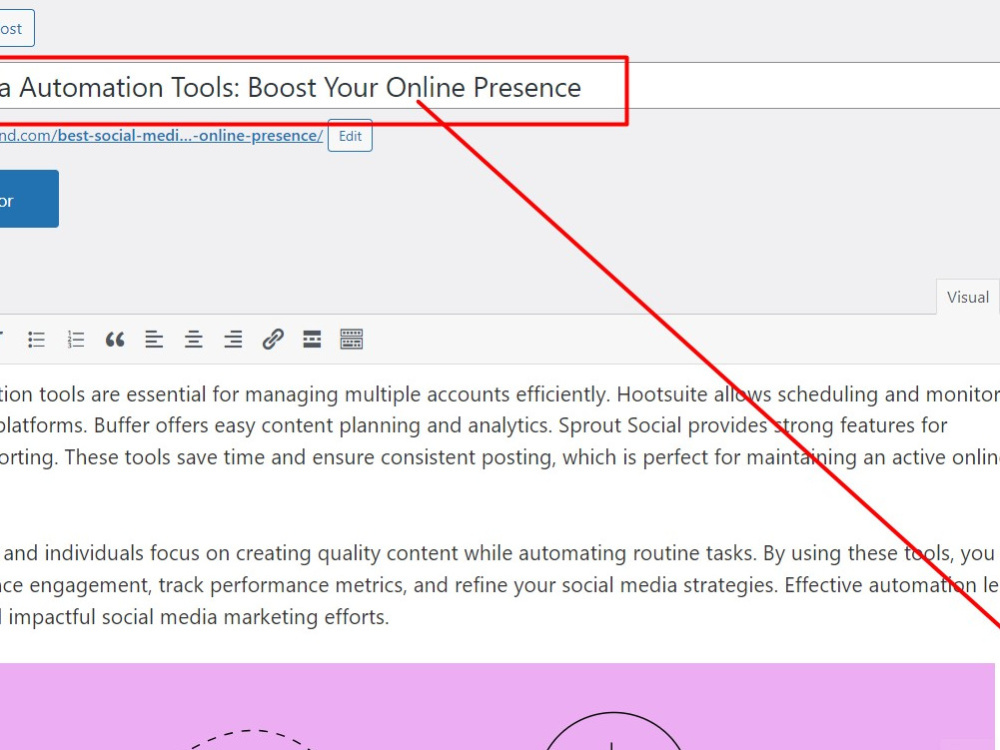Toggle the toolbar kitchen sink
This screenshot has width=1000, height=750.
tap(351, 339)
